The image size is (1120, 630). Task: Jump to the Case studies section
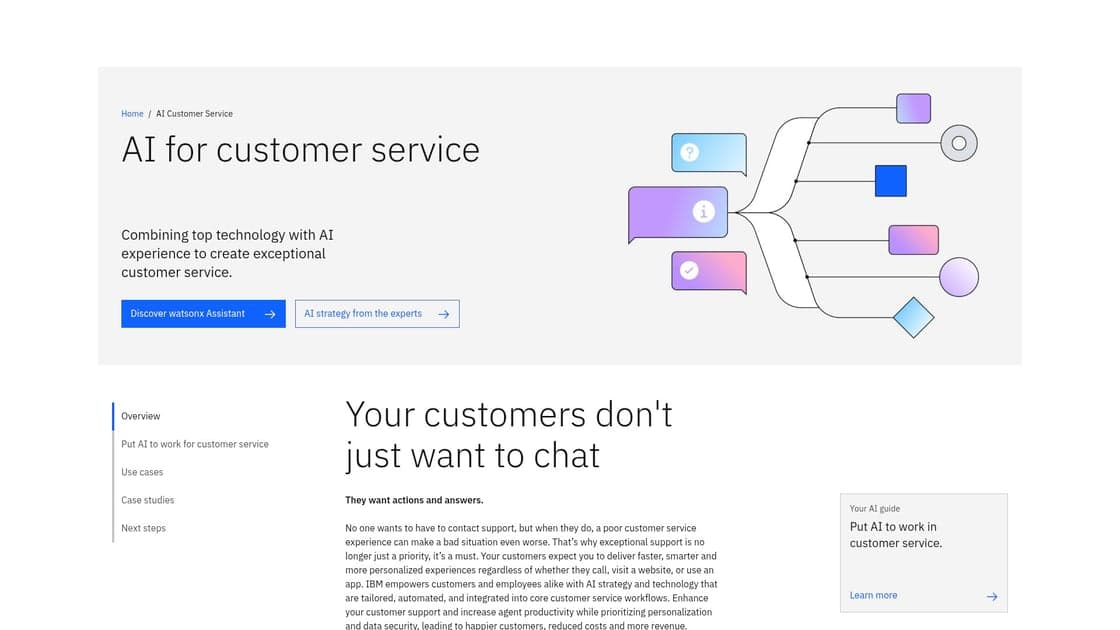pos(147,500)
